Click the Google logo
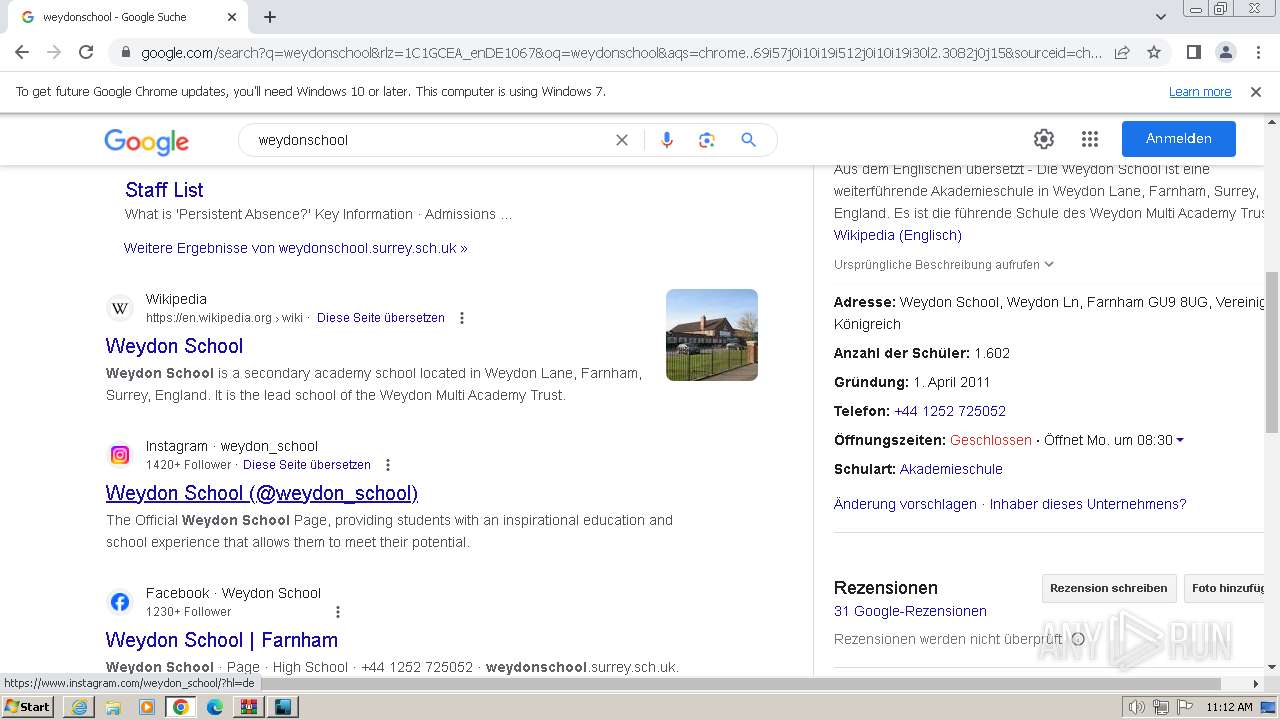1280x720 pixels. point(146,141)
